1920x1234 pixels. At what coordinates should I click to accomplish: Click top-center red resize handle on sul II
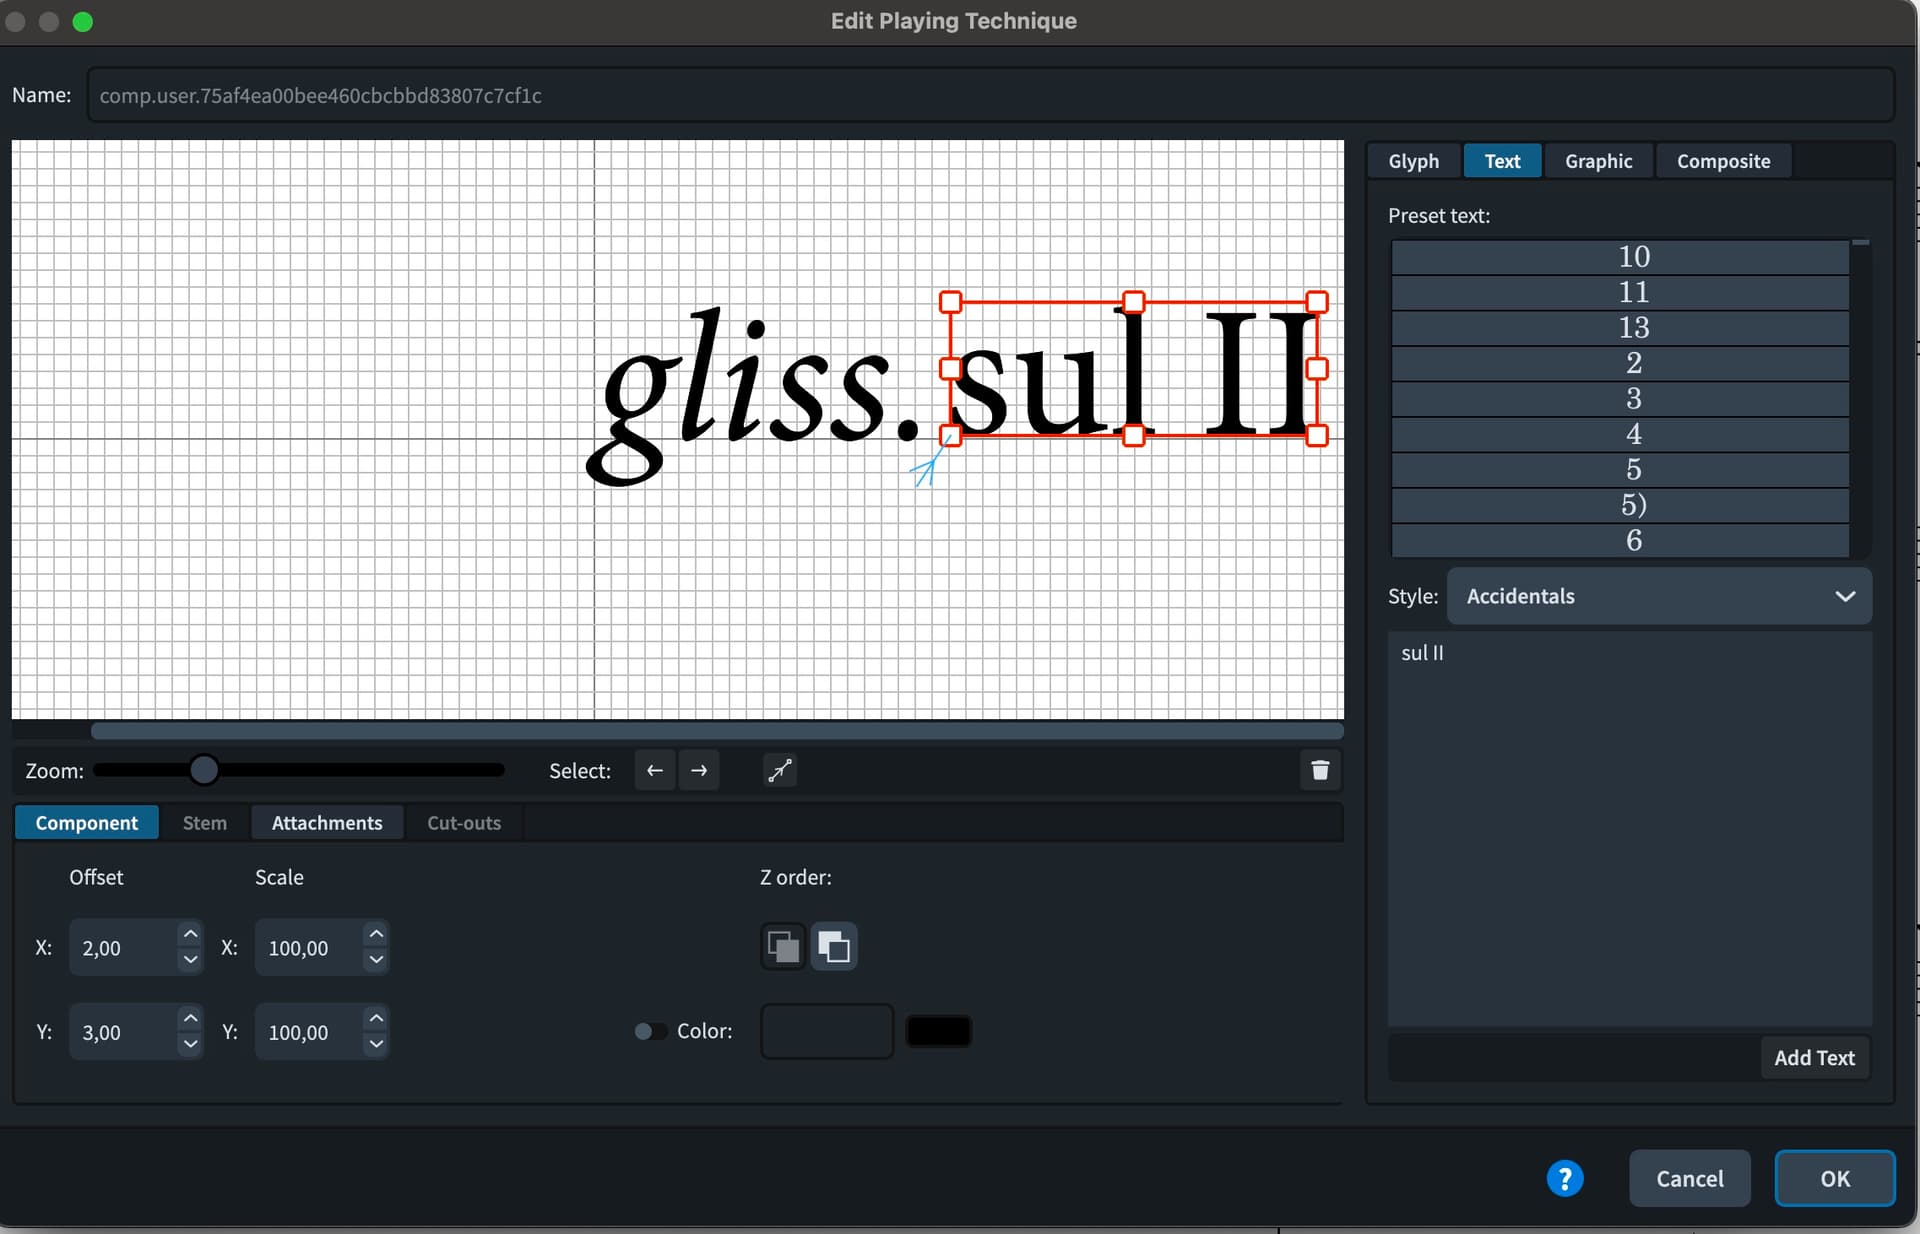point(1133,302)
